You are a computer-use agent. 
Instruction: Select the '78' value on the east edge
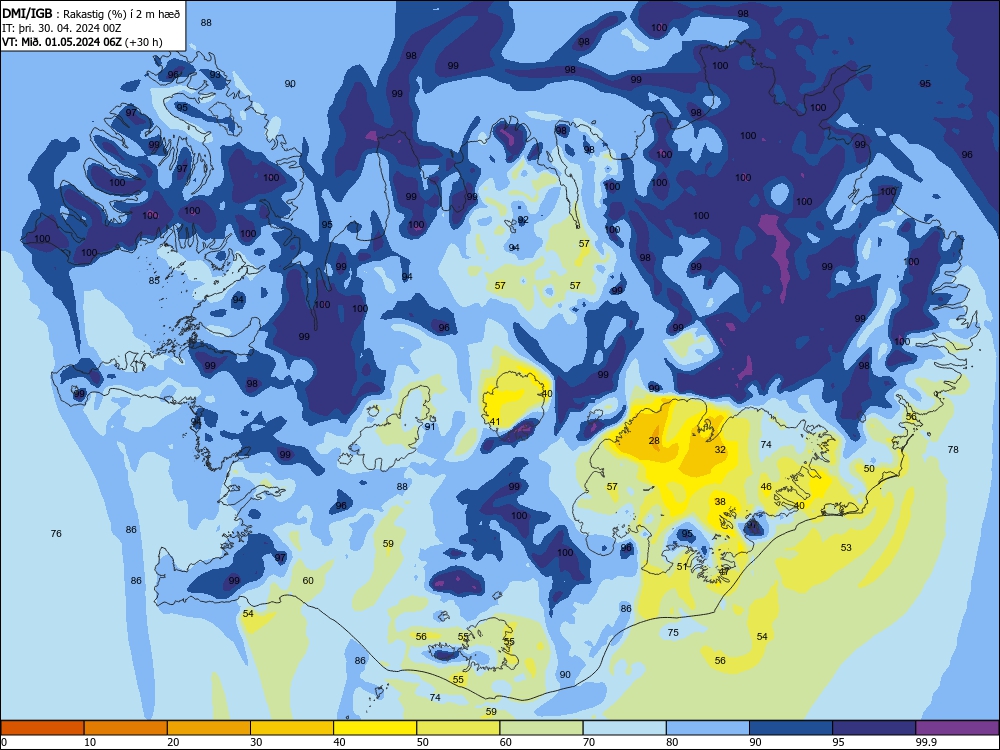click(x=953, y=450)
